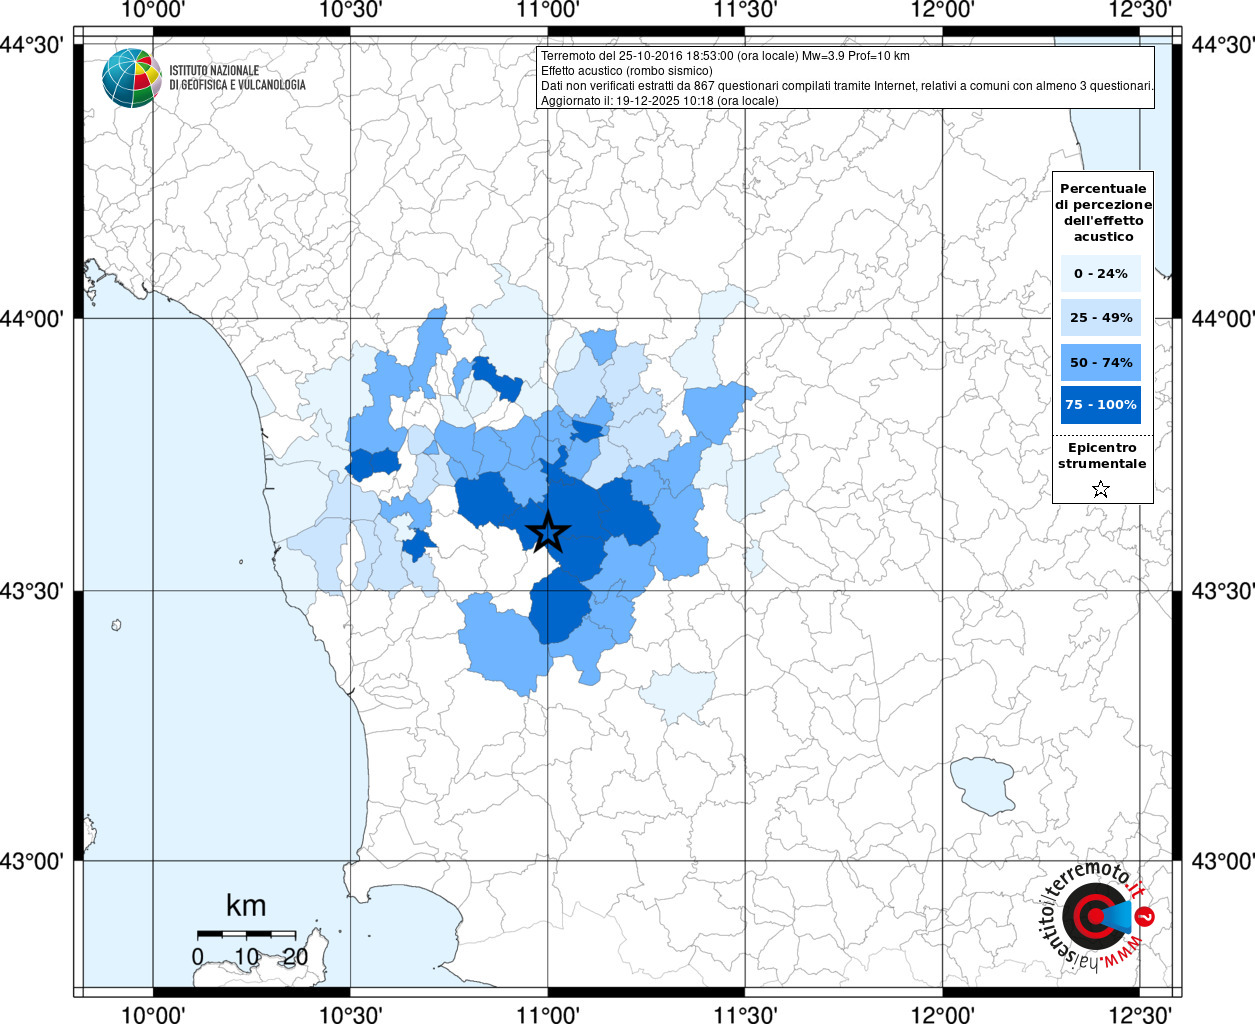Click the legend star under Epicentro strumentale
Viewport: 1255px width, 1024px height.
pyautogui.click(x=1101, y=489)
